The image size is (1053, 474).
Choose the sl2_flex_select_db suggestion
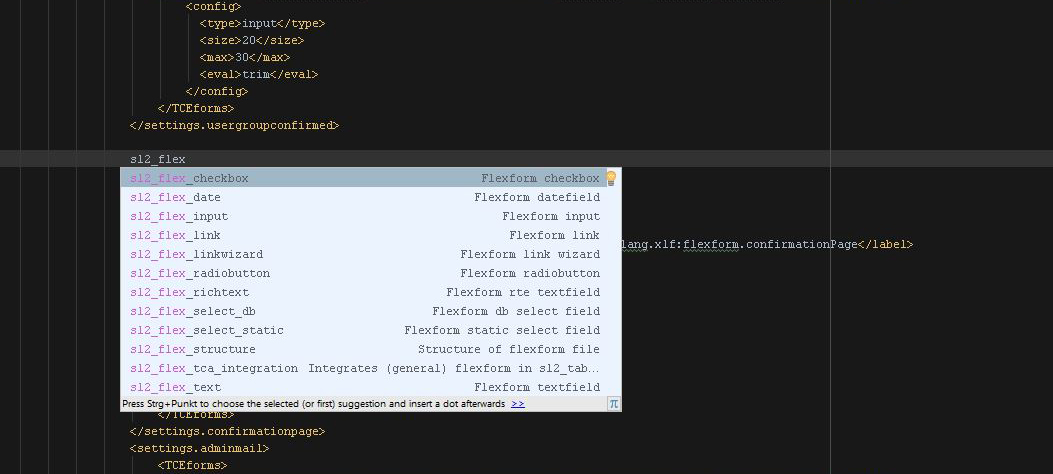click(x=371, y=312)
